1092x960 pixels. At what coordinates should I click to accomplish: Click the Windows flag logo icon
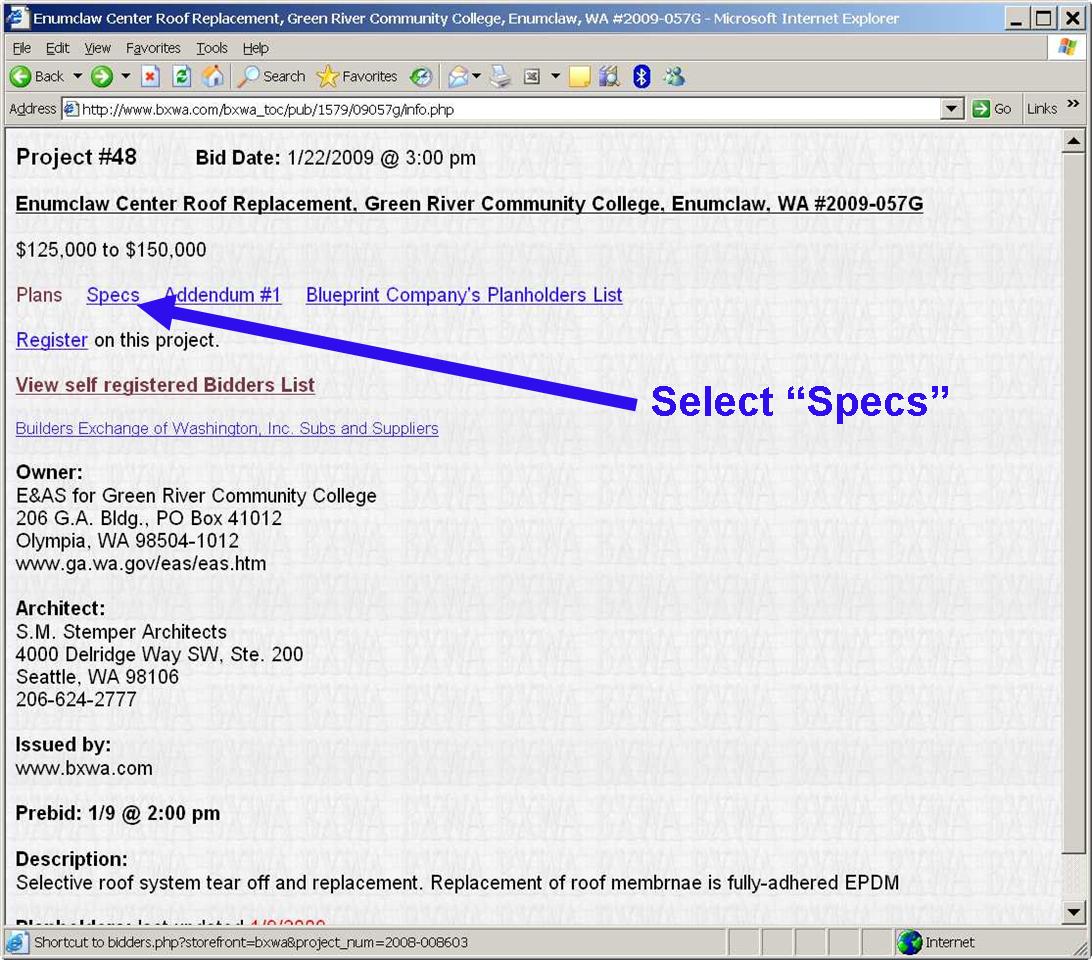(1066, 47)
